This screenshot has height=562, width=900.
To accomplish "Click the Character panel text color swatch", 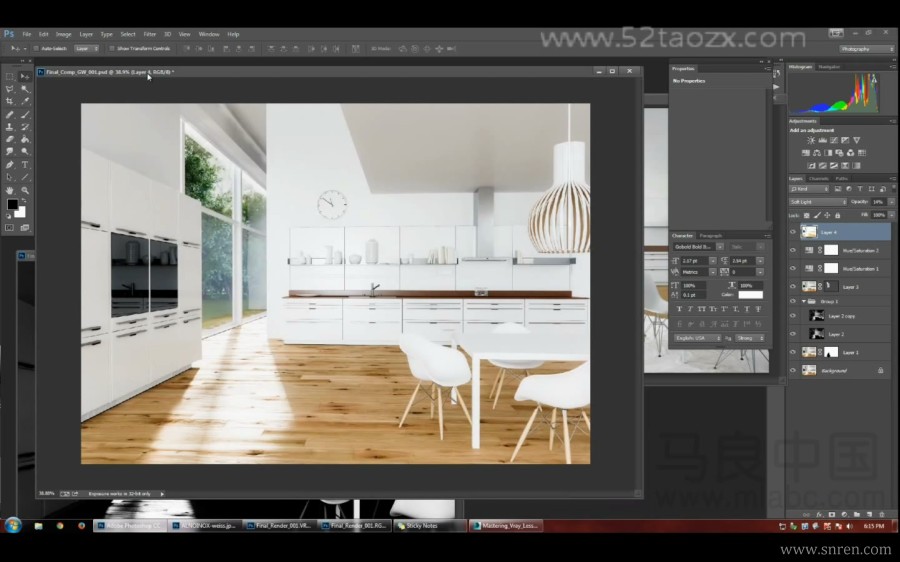I will click(x=750, y=295).
